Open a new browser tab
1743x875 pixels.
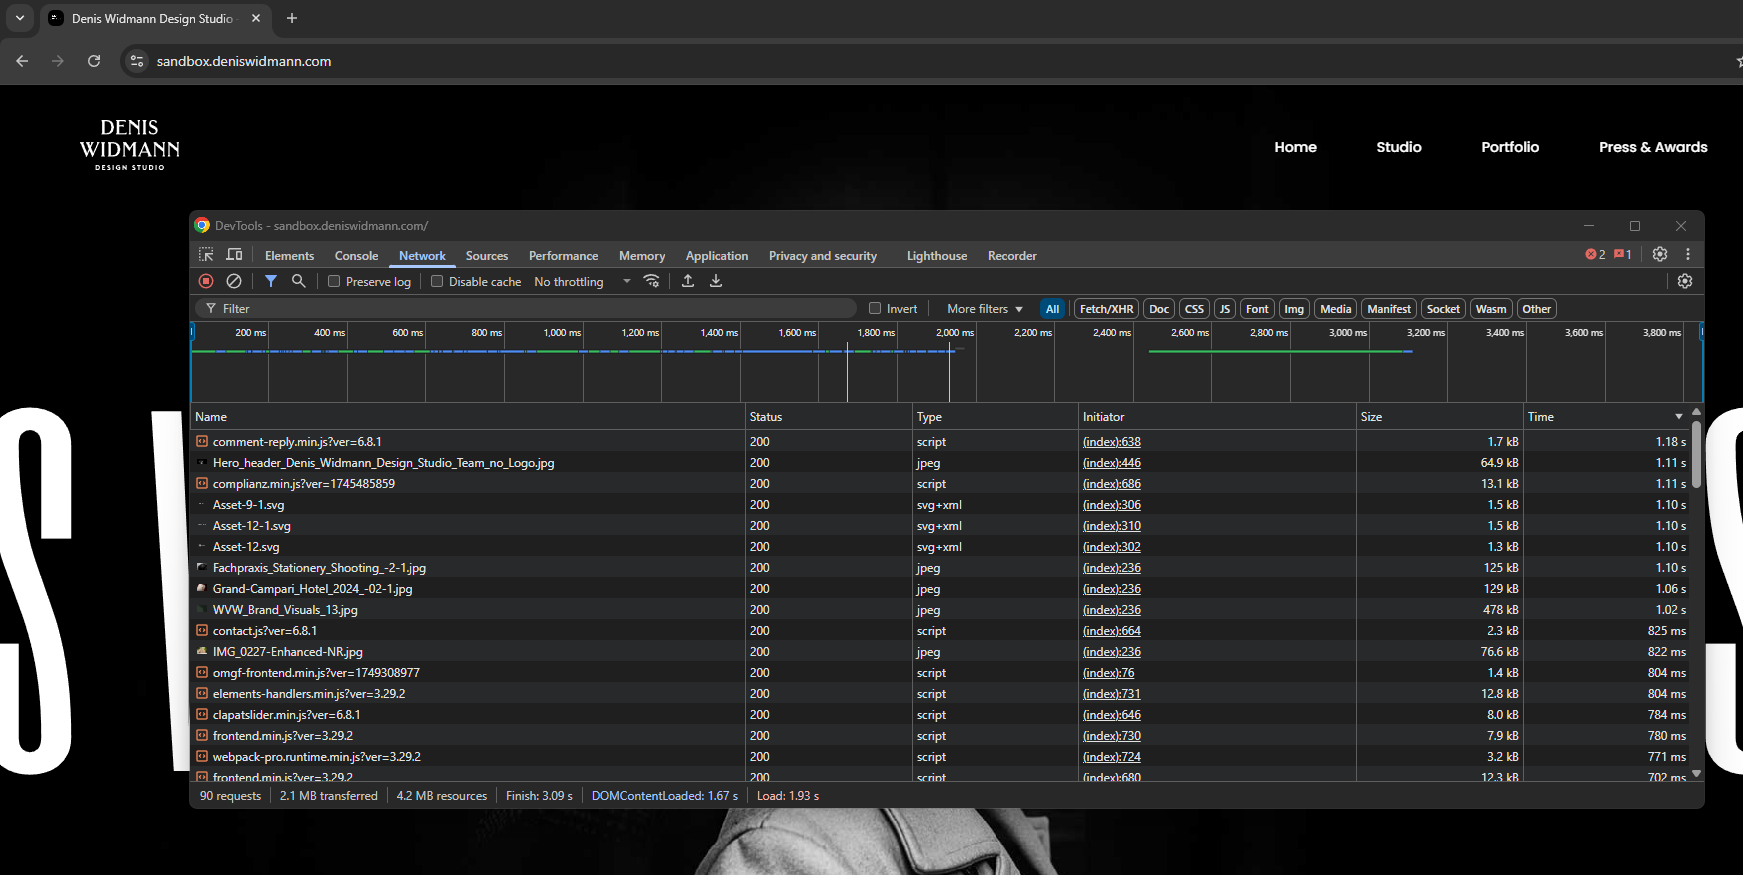point(292,18)
